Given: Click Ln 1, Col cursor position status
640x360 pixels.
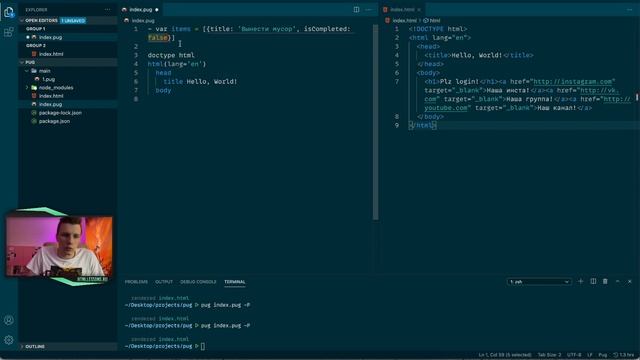Looking at the screenshot, I should click(505, 355).
